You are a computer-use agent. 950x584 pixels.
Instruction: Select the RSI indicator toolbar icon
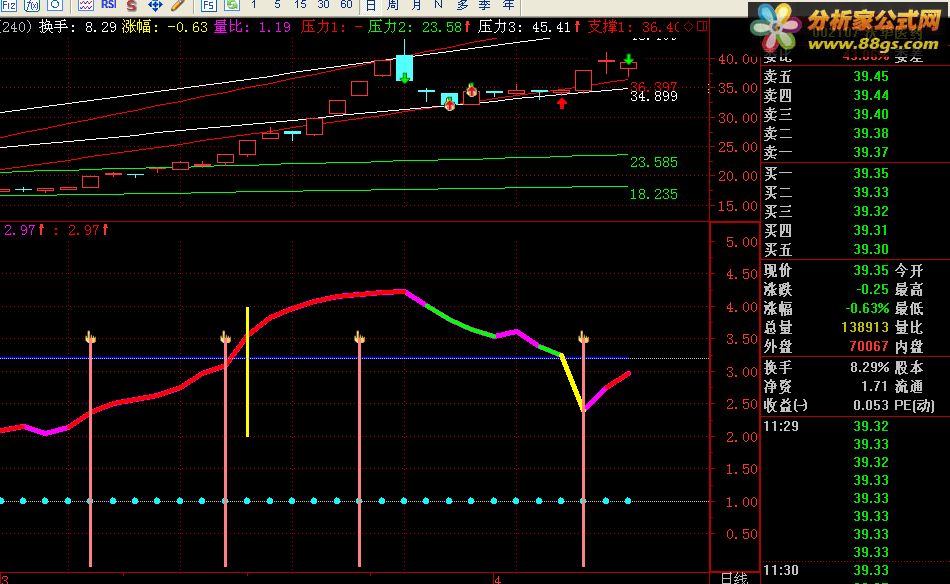click(109, 5)
